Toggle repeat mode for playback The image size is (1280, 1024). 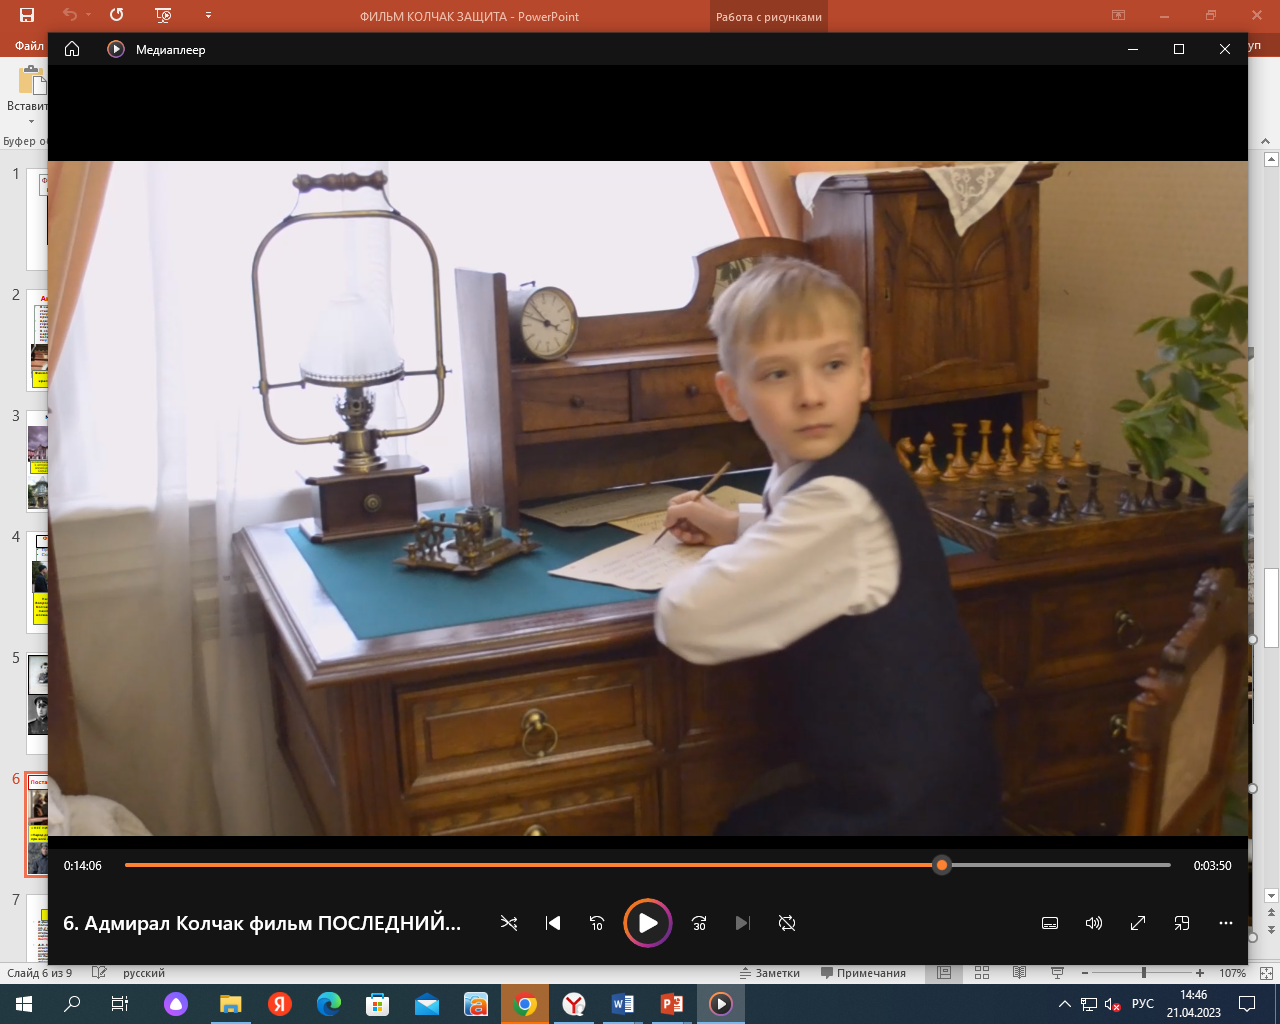(x=787, y=923)
